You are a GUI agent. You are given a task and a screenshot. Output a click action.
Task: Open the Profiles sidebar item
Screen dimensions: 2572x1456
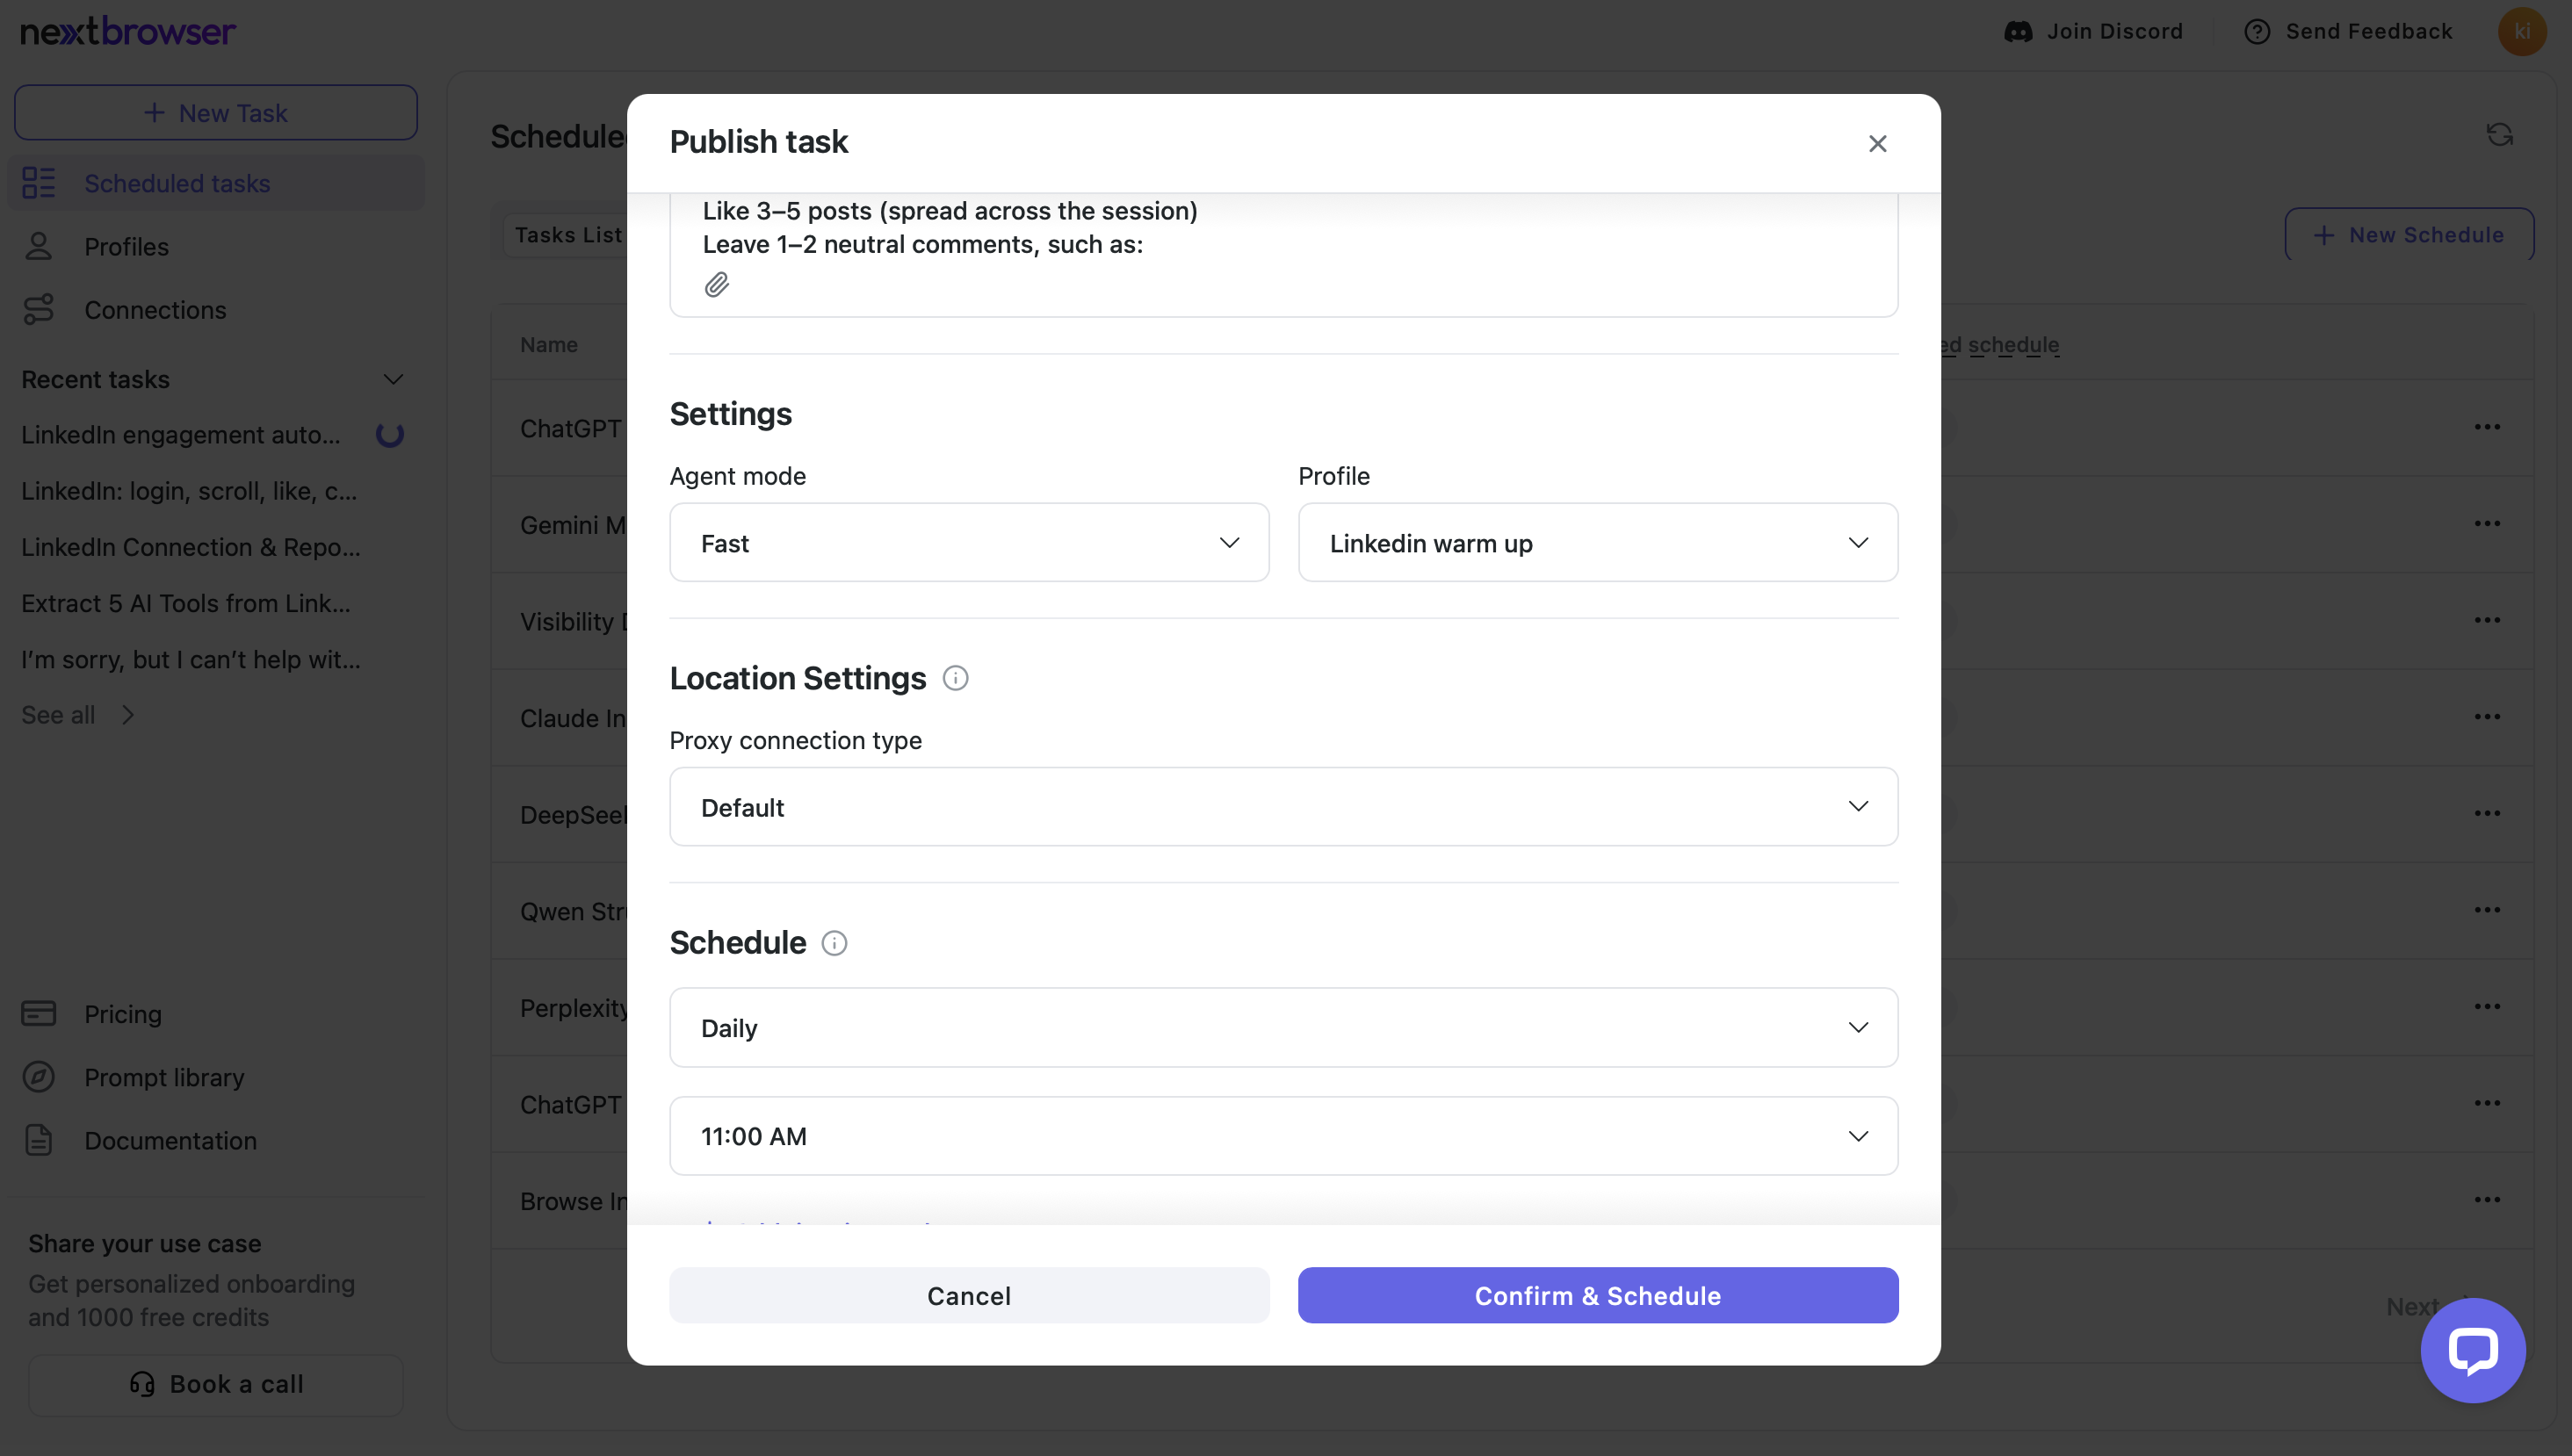click(126, 246)
